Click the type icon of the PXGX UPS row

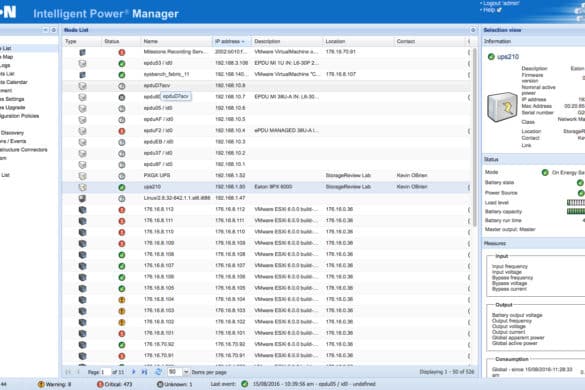82,176
